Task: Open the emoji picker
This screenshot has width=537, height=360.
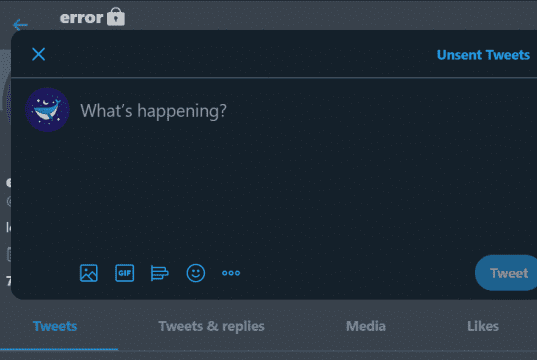Action: point(196,273)
